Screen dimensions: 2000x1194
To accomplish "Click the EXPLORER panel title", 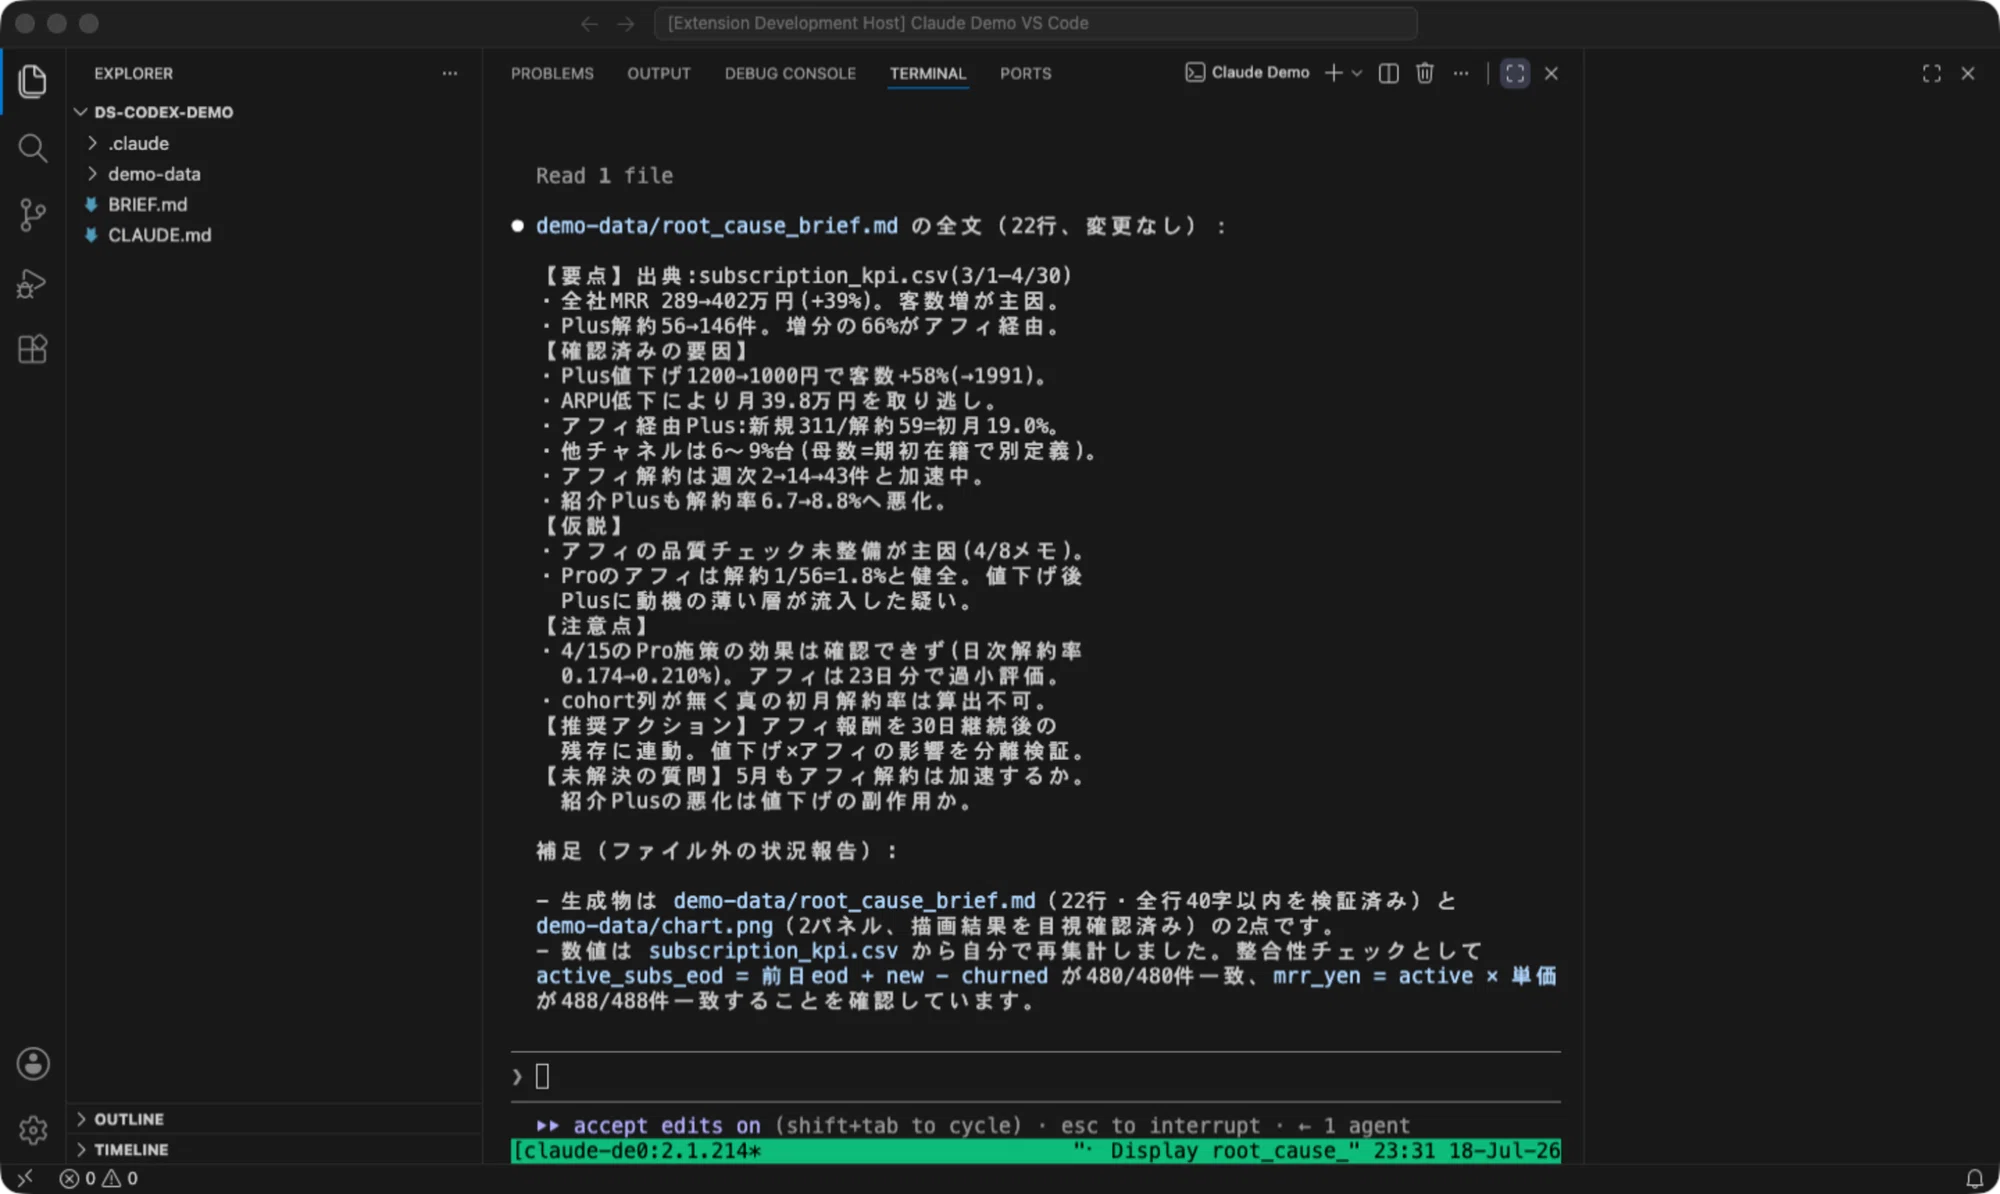I will pyautogui.click(x=133, y=73).
